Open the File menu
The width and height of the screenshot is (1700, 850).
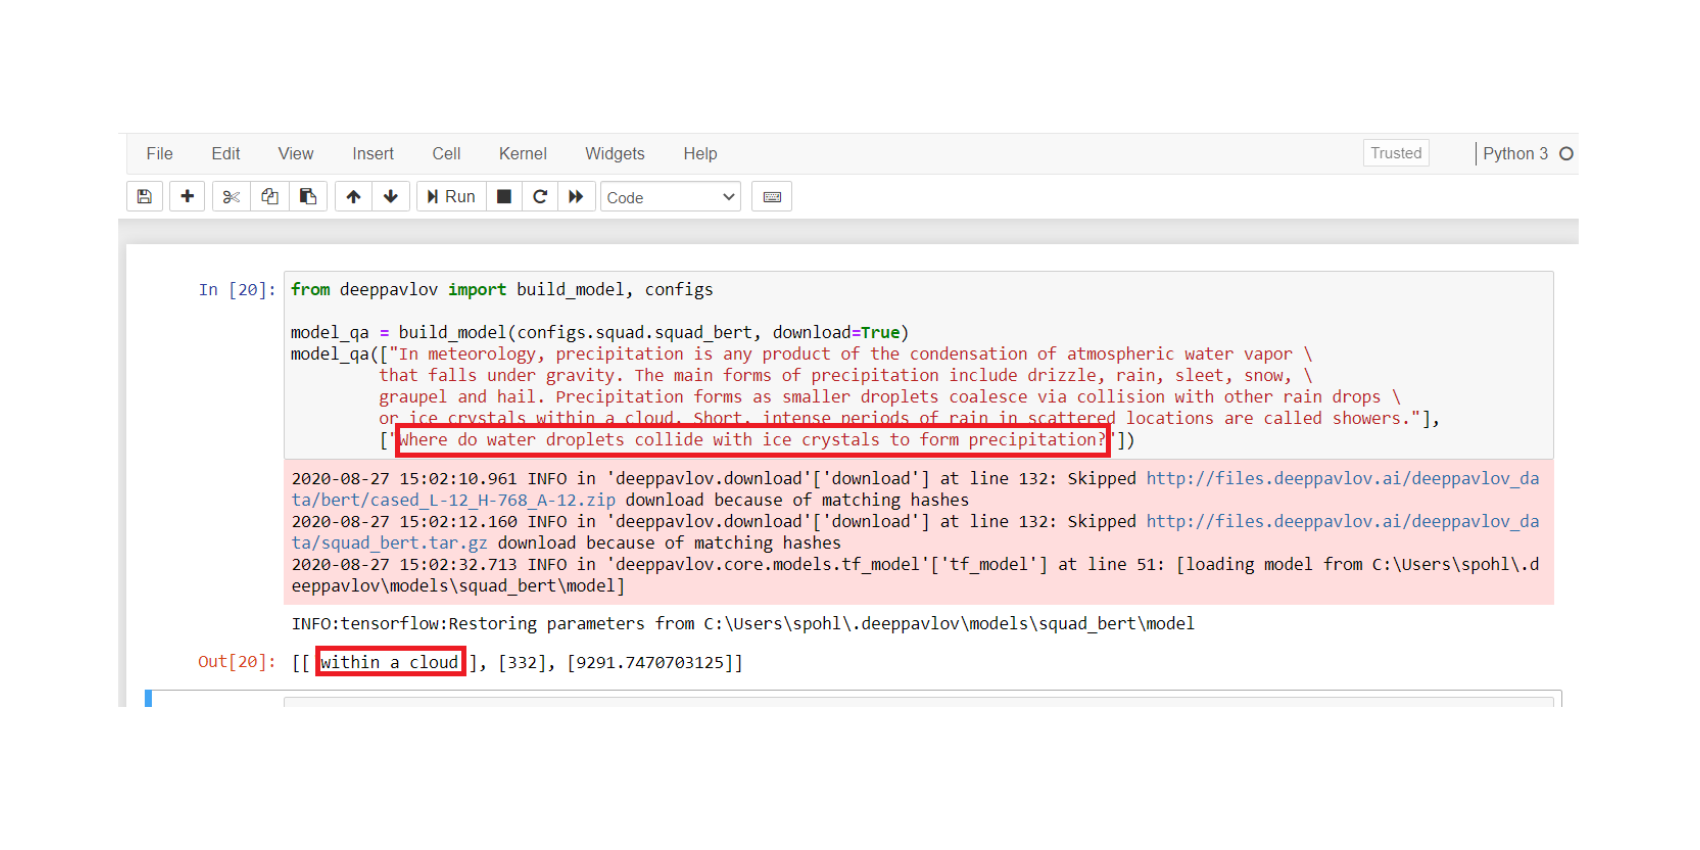coord(160,154)
